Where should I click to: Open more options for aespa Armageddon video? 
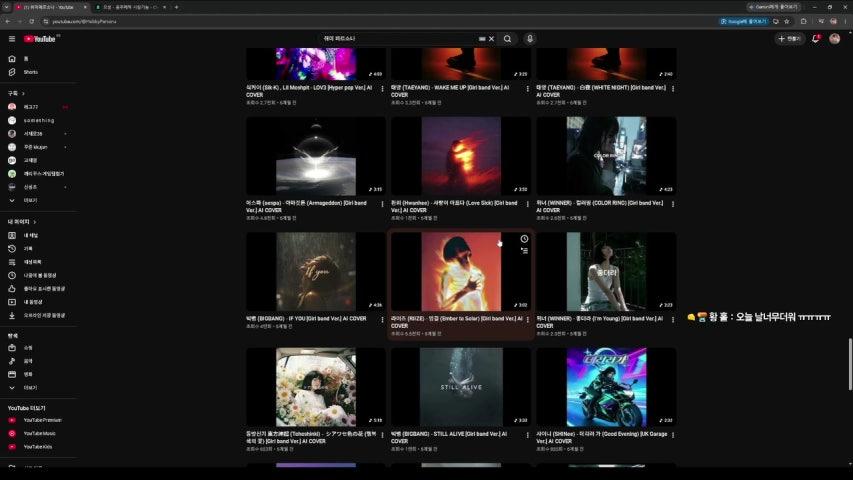coord(382,204)
